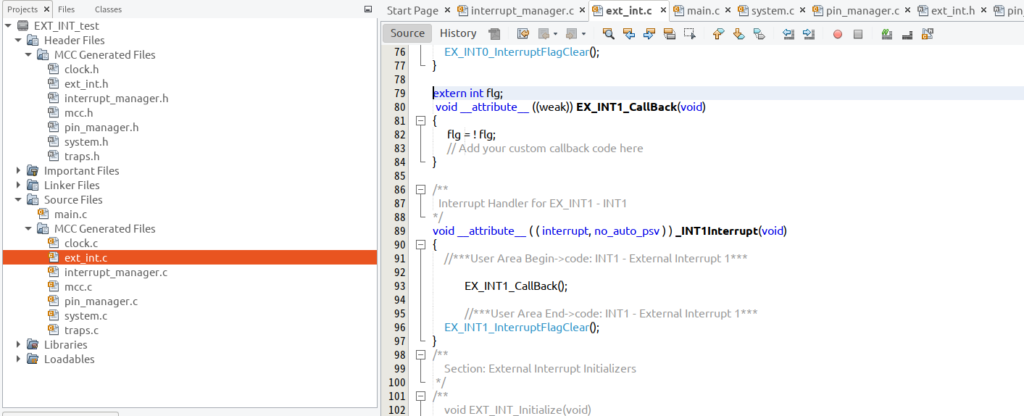Click the Comment lines toolbar icon
The width and height of the screenshot is (1024, 416).
pyautogui.click(x=886, y=33)
